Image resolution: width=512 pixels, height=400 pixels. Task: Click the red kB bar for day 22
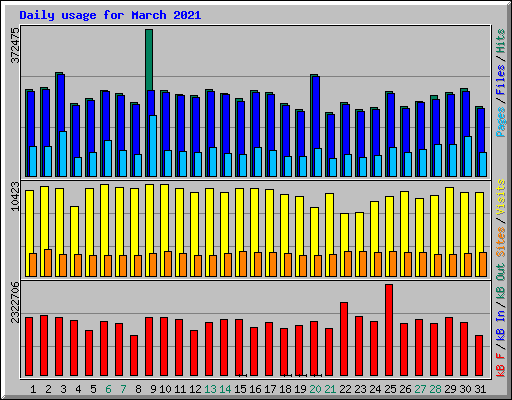(344, 339)
